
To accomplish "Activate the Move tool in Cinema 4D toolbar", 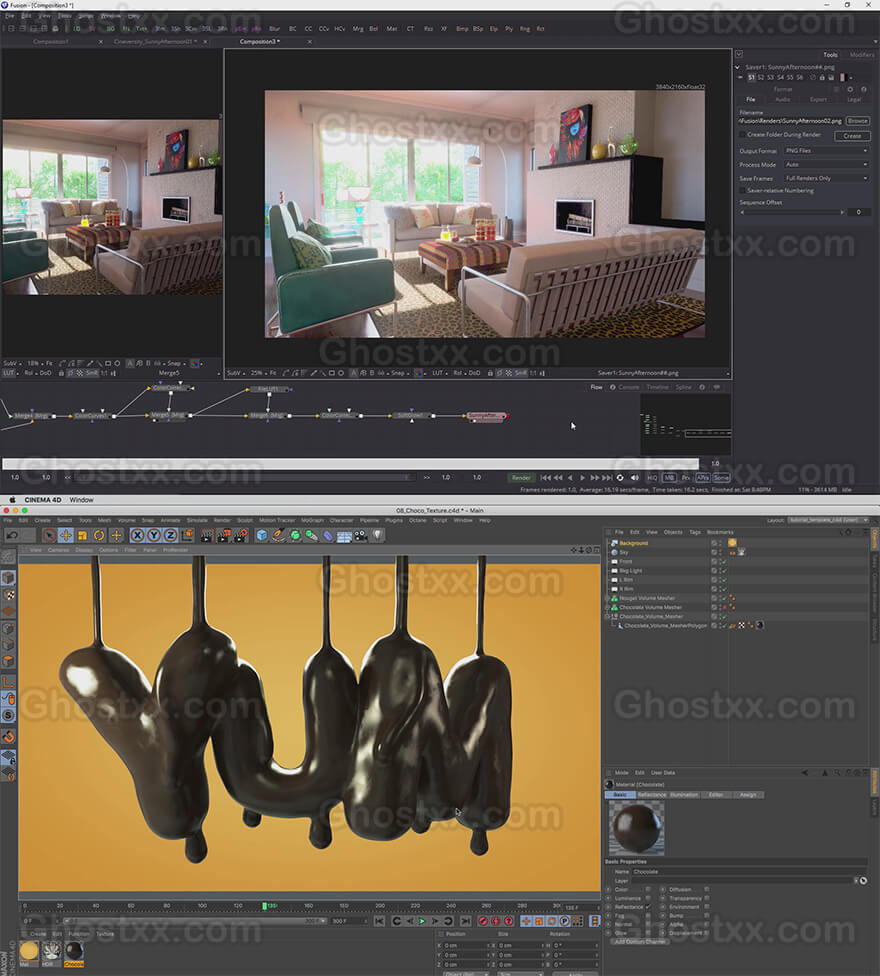I will coord(66,535).
